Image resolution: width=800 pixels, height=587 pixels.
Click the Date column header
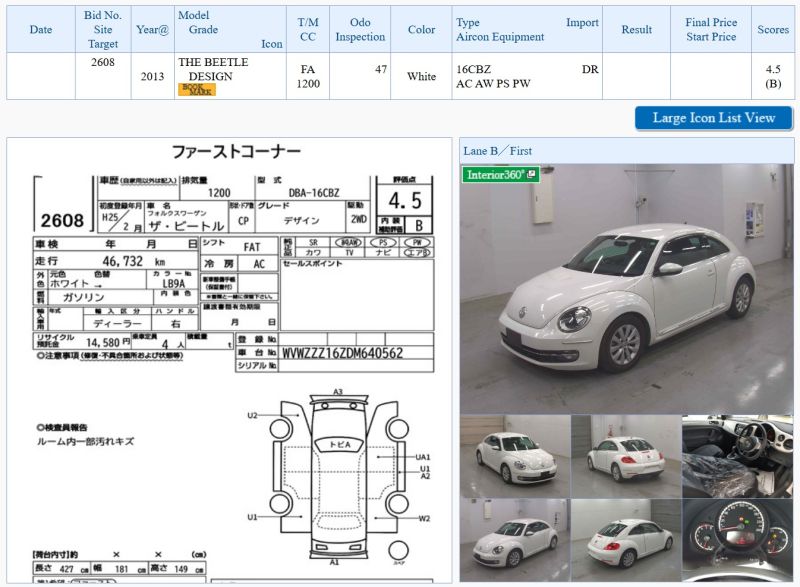pos(41,29)
